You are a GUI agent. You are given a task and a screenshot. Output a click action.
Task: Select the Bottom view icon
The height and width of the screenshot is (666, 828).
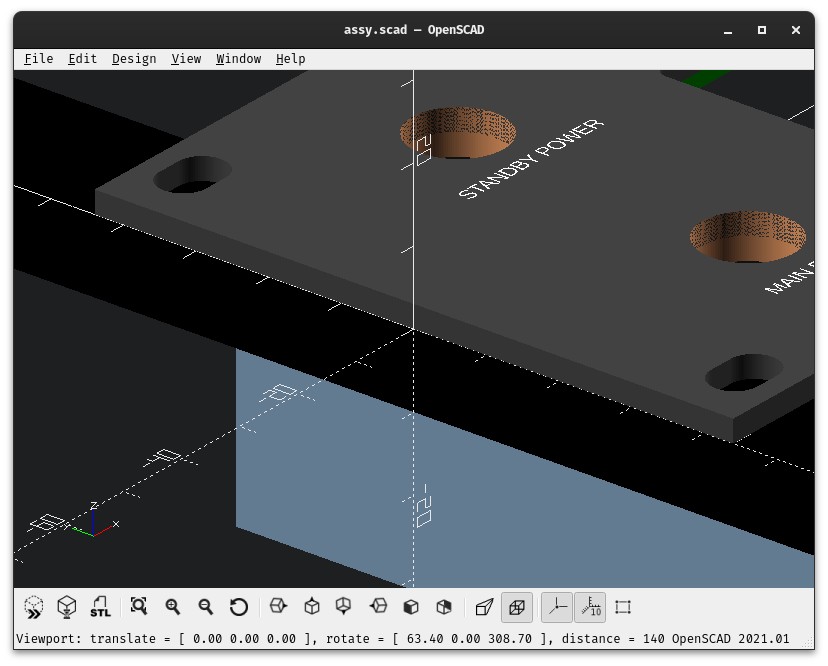343,607
